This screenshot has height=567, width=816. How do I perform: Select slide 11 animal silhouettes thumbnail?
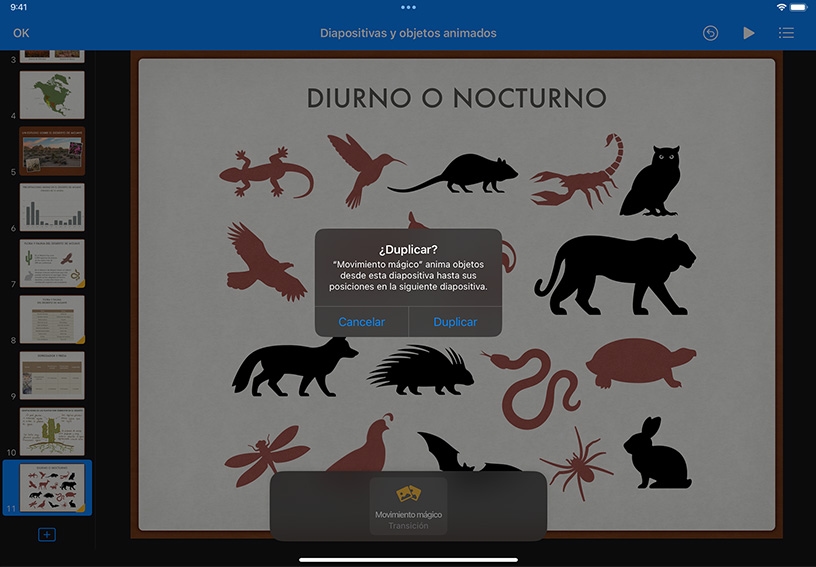pyautogui.click(x=52, y=488)
